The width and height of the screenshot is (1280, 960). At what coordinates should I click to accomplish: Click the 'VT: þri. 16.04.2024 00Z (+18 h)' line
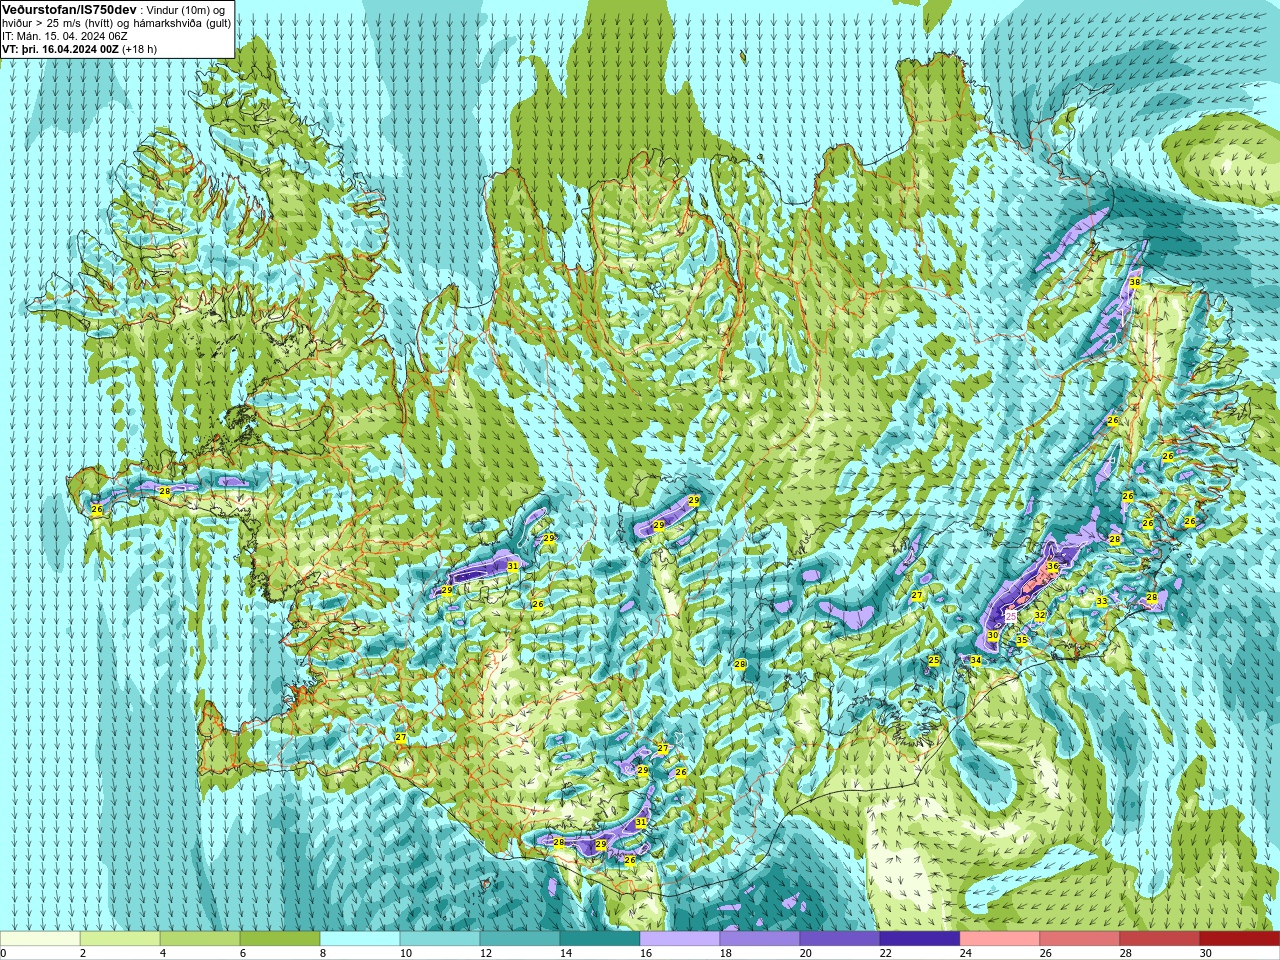(80, 49)
